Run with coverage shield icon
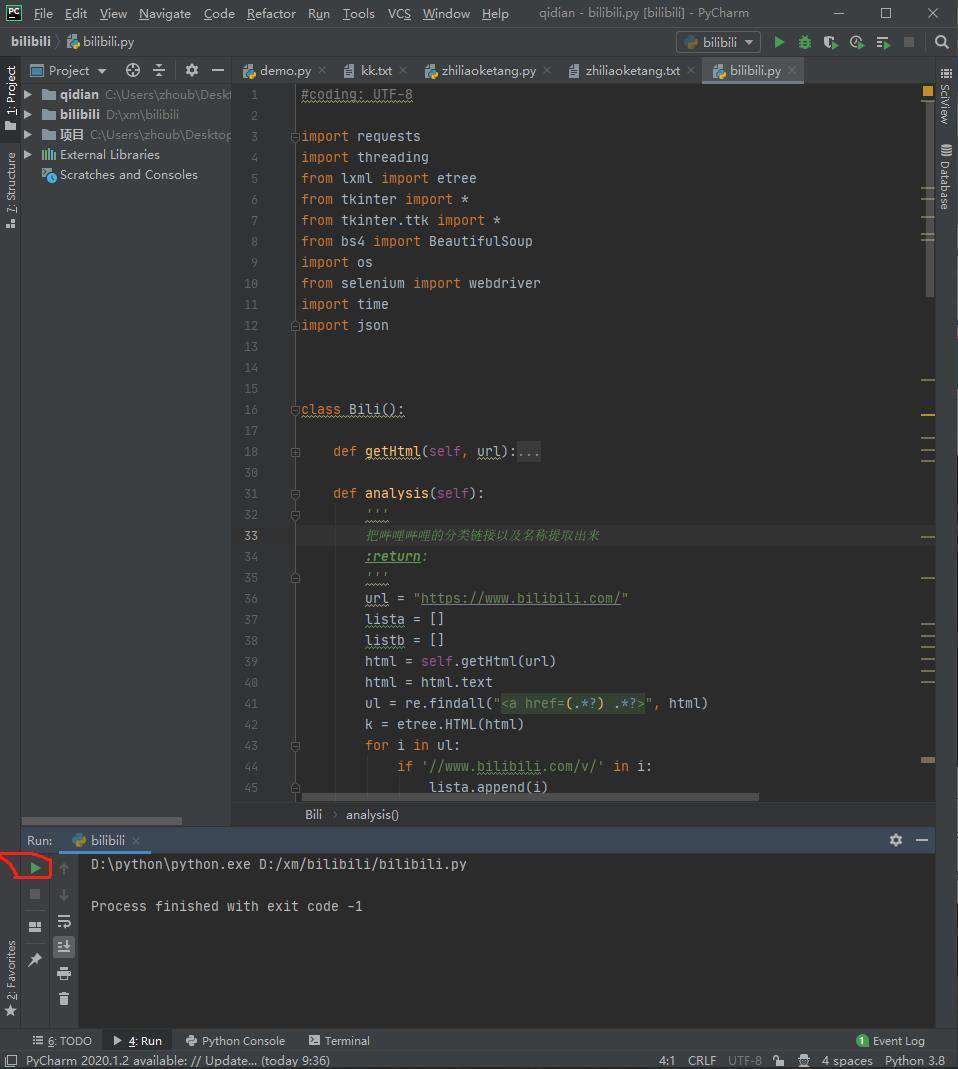The width and height of the screenshot is (958, 1069). [x=830, y=42]
